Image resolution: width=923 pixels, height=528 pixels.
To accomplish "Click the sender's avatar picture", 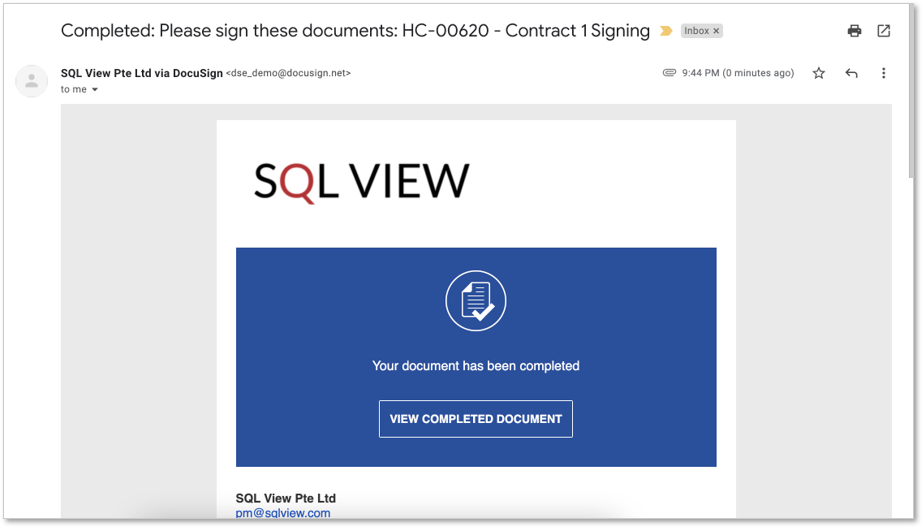I will 31,81.
